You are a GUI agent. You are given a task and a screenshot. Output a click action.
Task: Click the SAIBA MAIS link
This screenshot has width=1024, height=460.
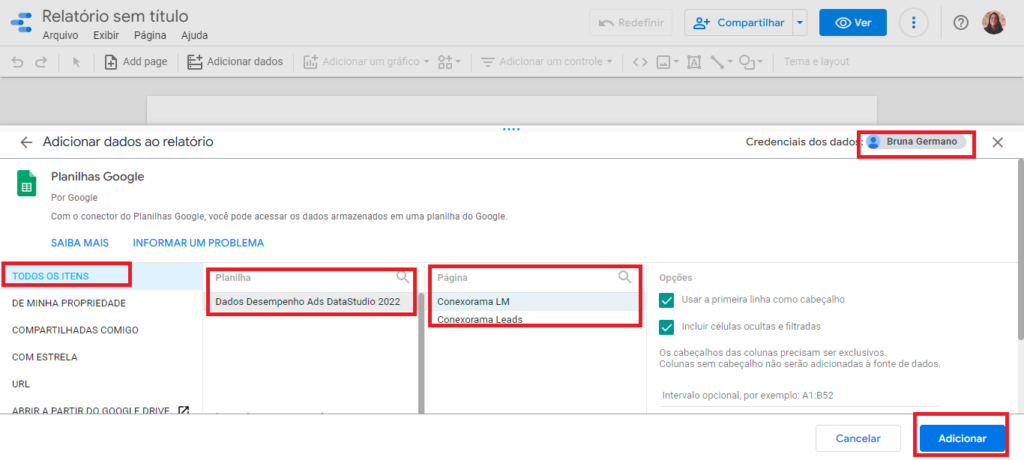tap(80, 242)
